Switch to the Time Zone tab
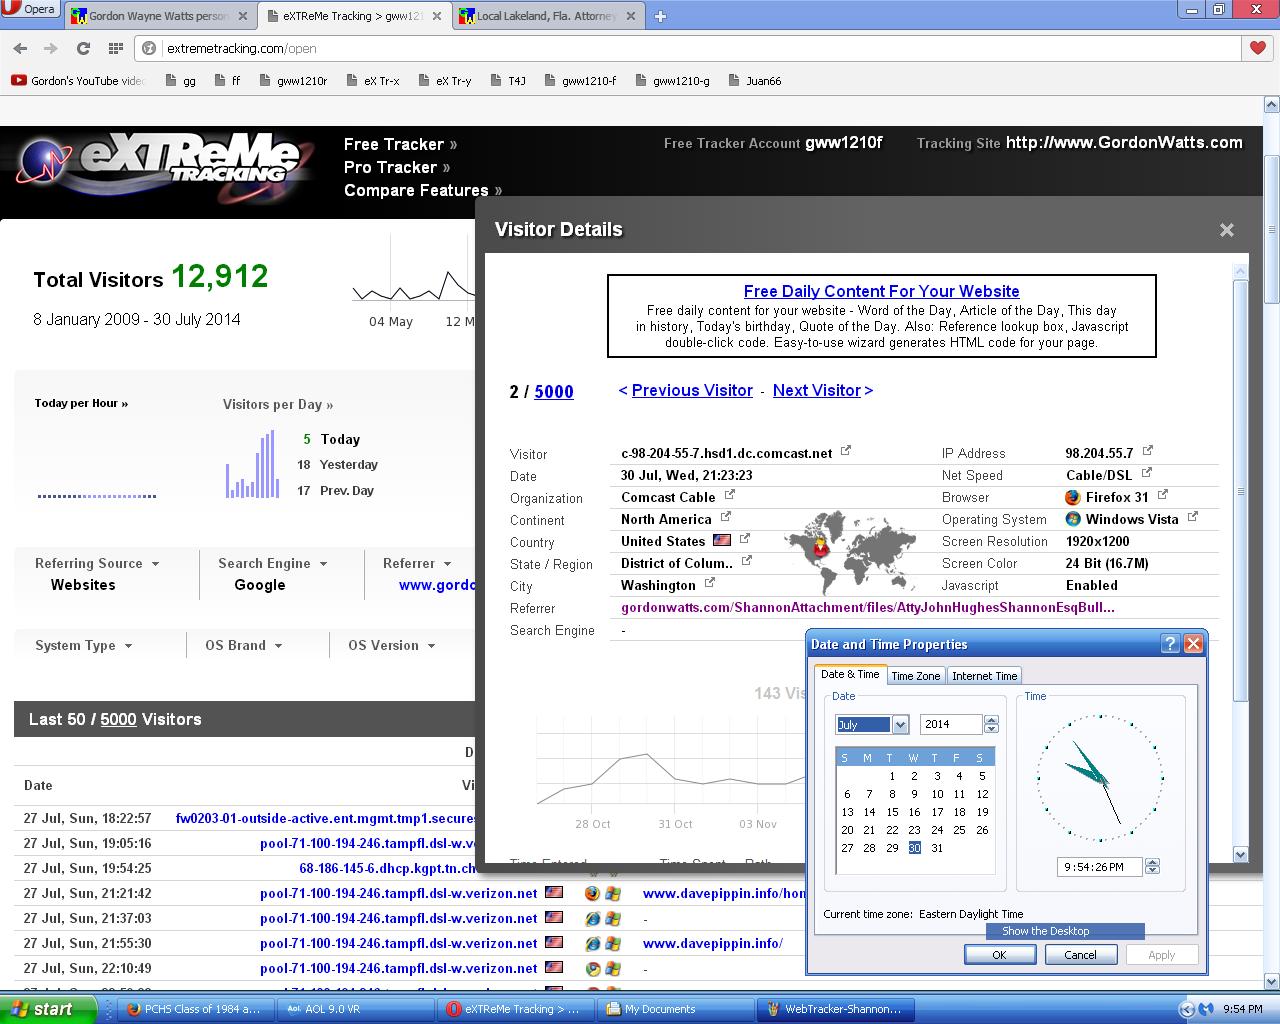 click(915, 676)
